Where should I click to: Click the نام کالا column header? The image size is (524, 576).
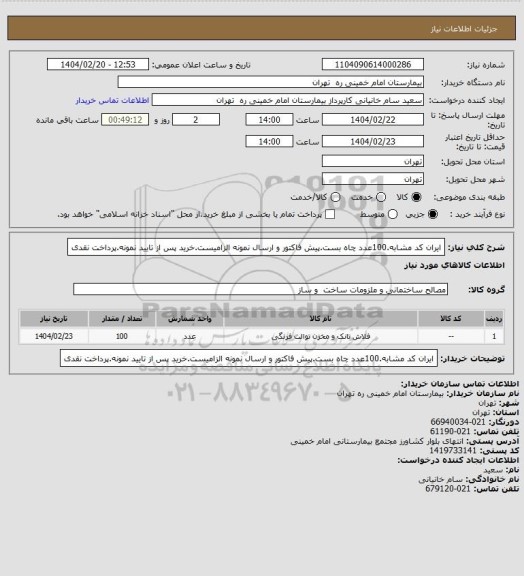[320, 319]
